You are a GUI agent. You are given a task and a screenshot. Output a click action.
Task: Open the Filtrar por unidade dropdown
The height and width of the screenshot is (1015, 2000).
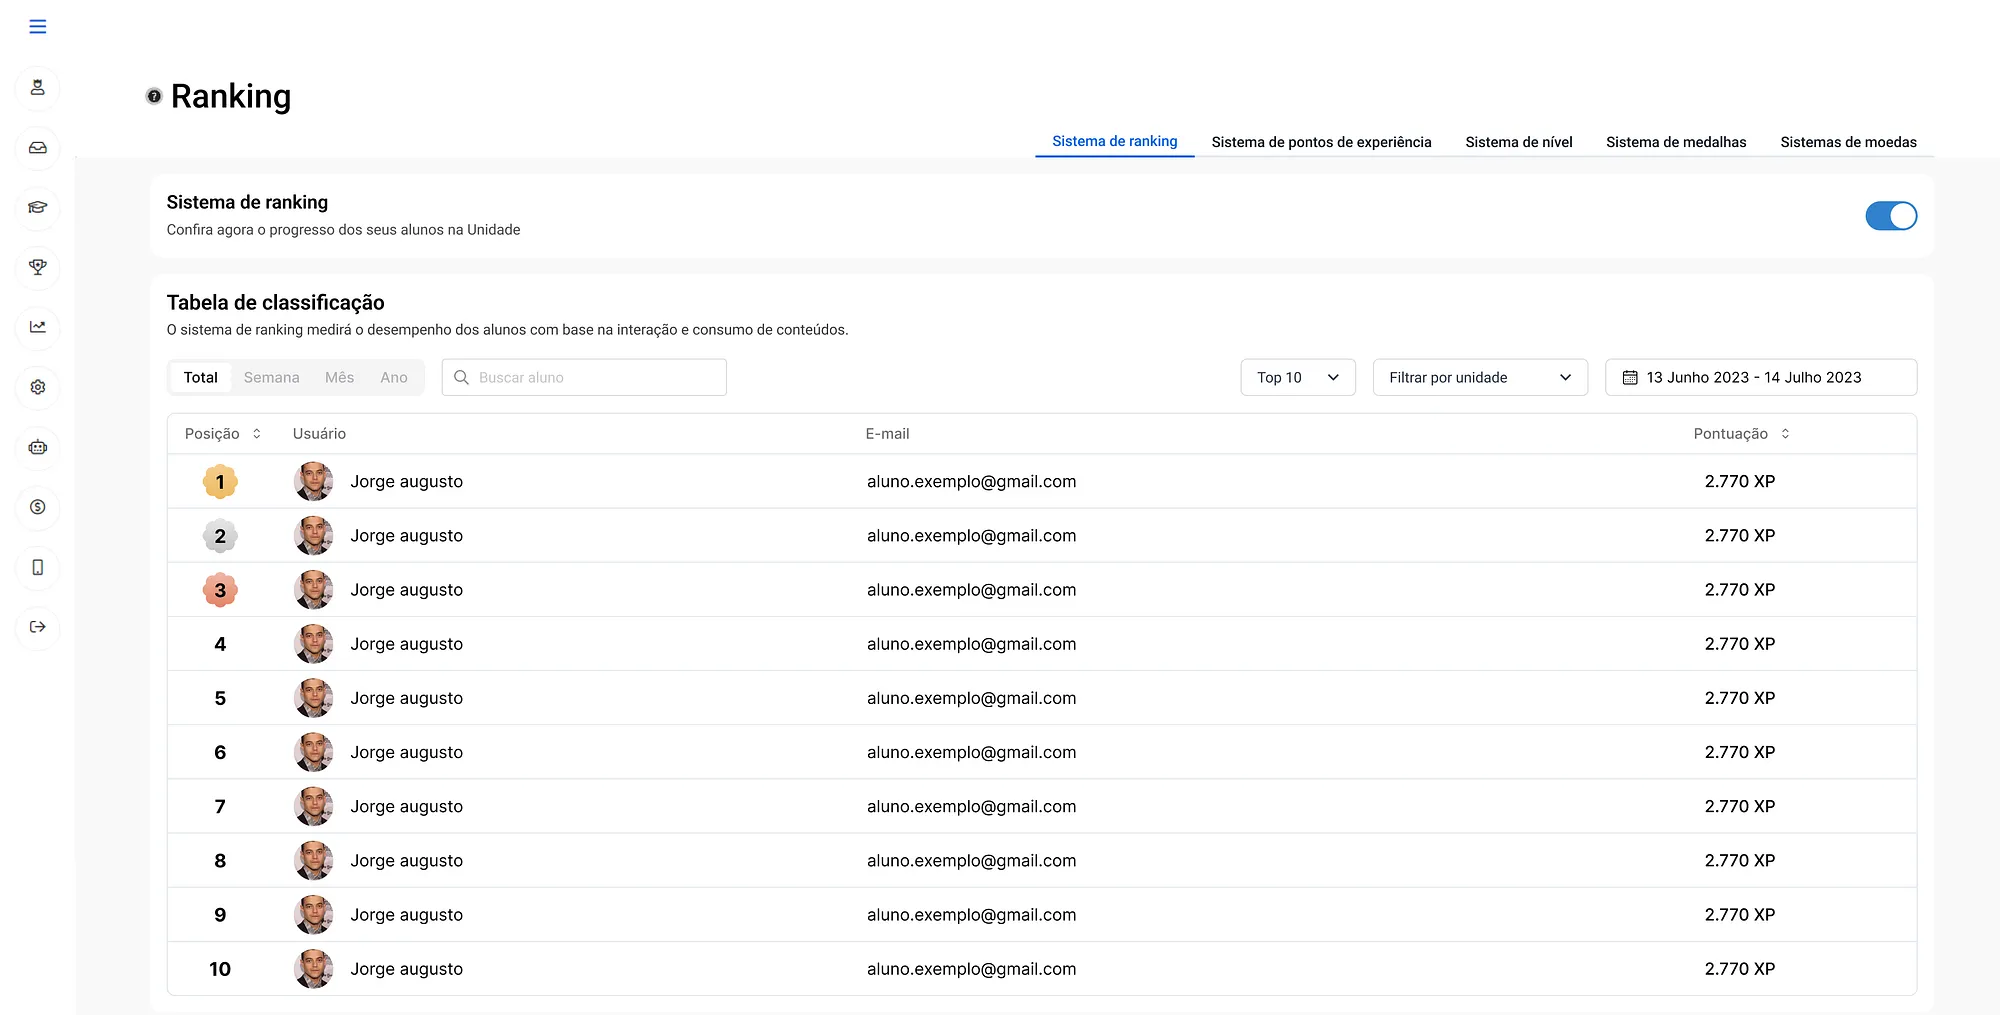(1479, 378)
